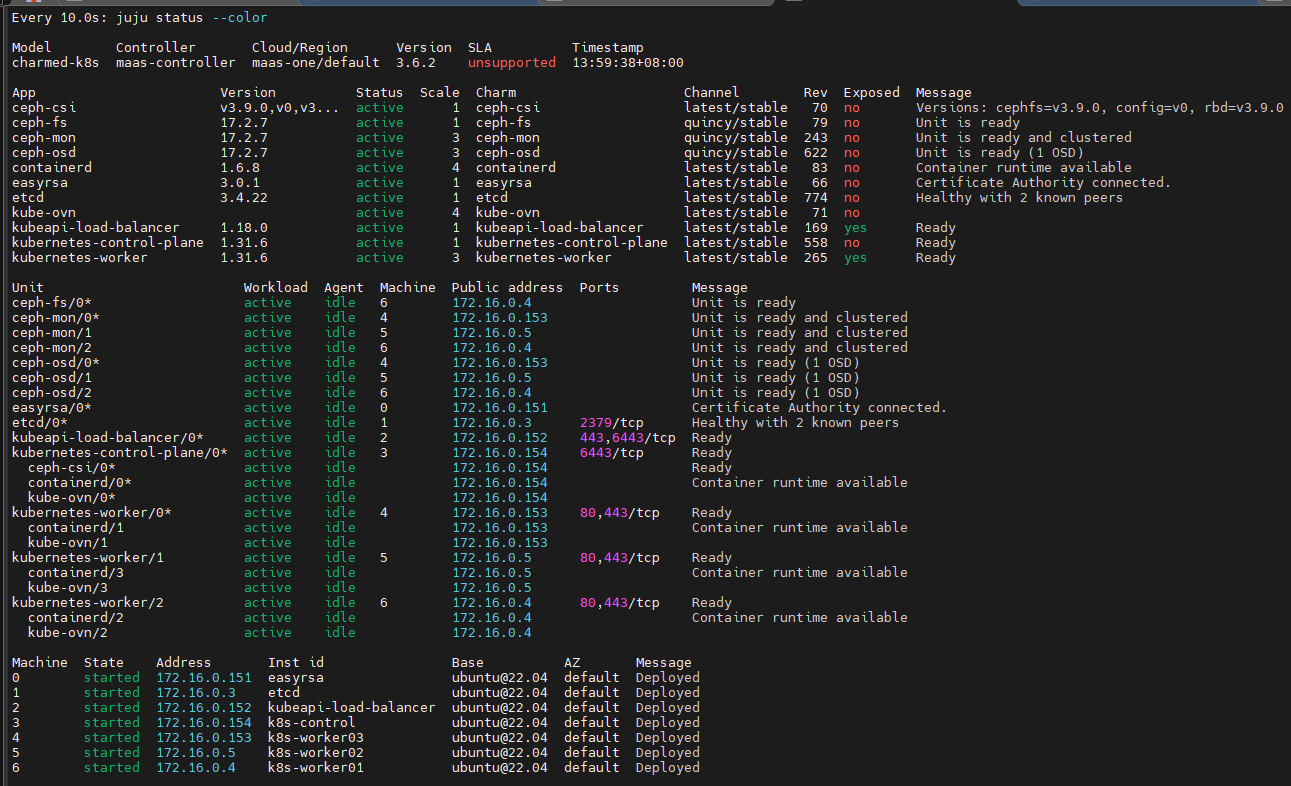The image size is (1291, 786).
Task: Select unit 'etcd/0*'
Action: [x=39, y=423]
